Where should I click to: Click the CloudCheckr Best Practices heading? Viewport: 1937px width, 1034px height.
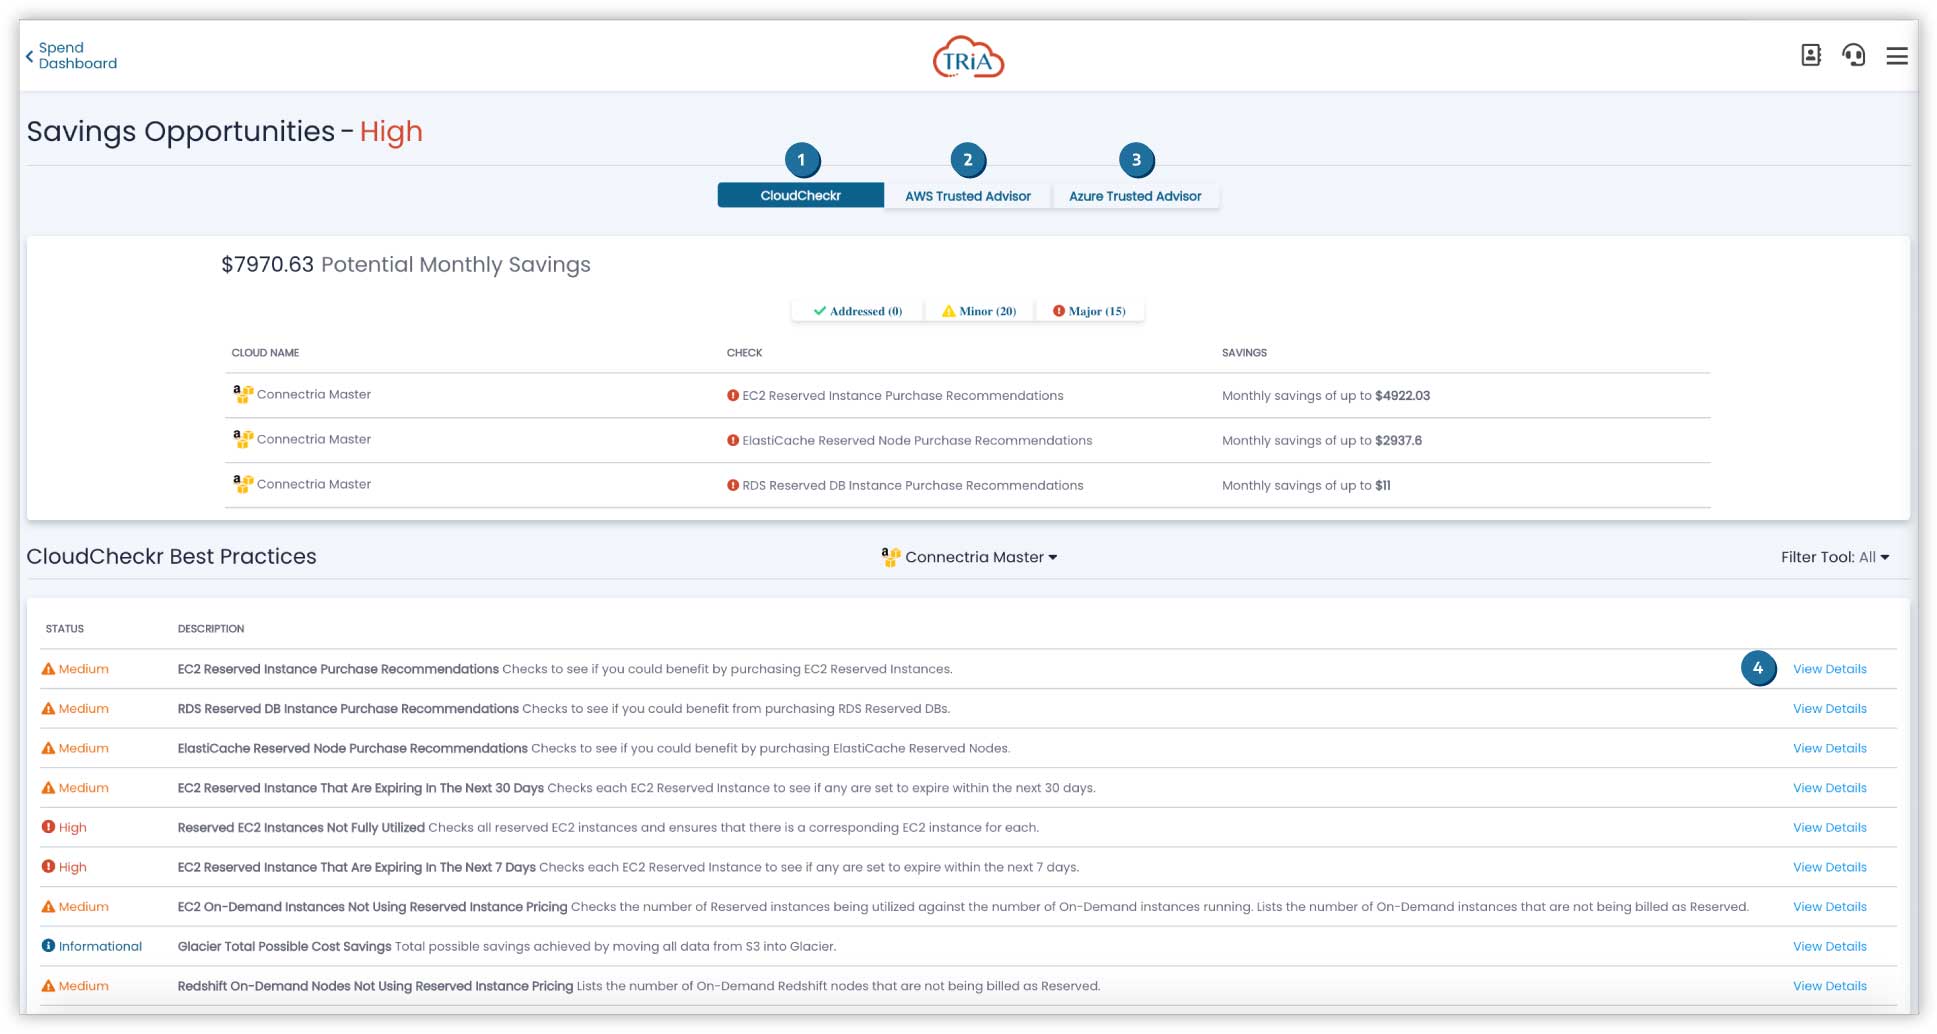click(171, 557)
